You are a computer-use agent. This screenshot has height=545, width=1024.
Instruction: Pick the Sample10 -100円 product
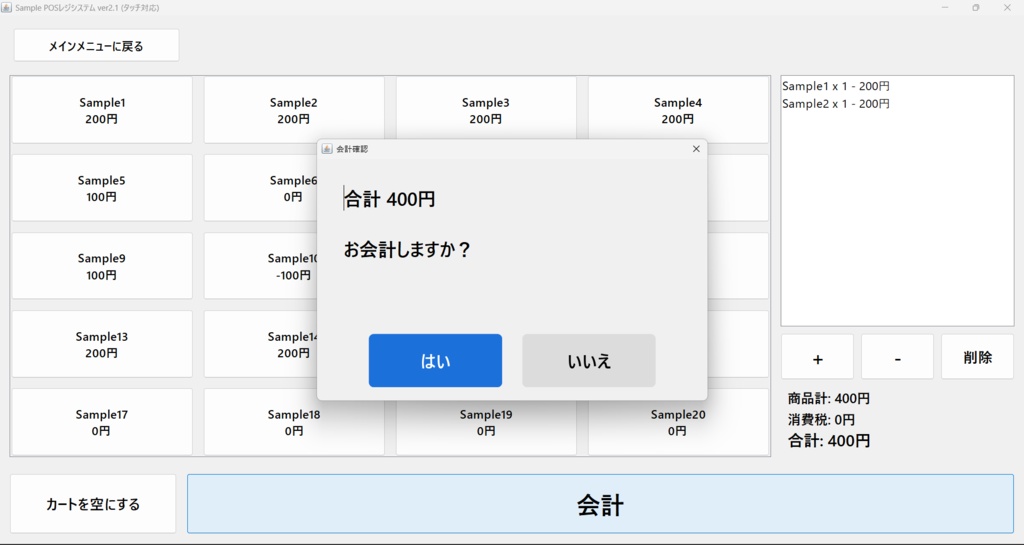261,266
